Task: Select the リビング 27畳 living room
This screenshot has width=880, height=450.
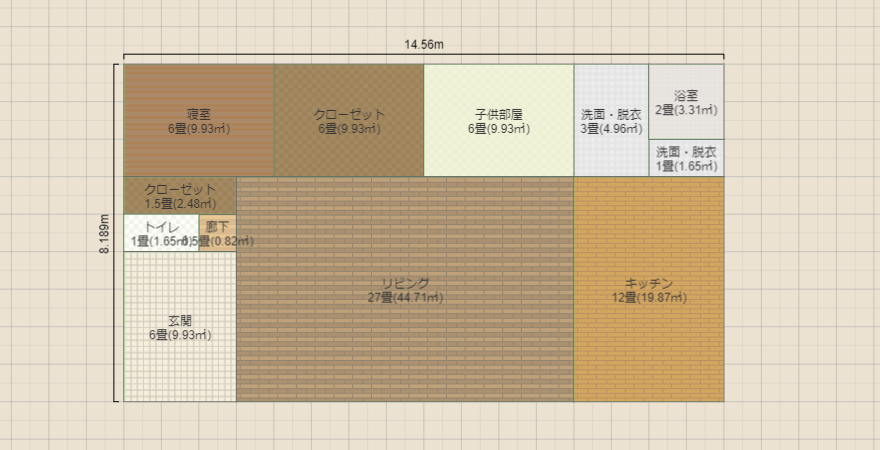Action: click(405, 289)
